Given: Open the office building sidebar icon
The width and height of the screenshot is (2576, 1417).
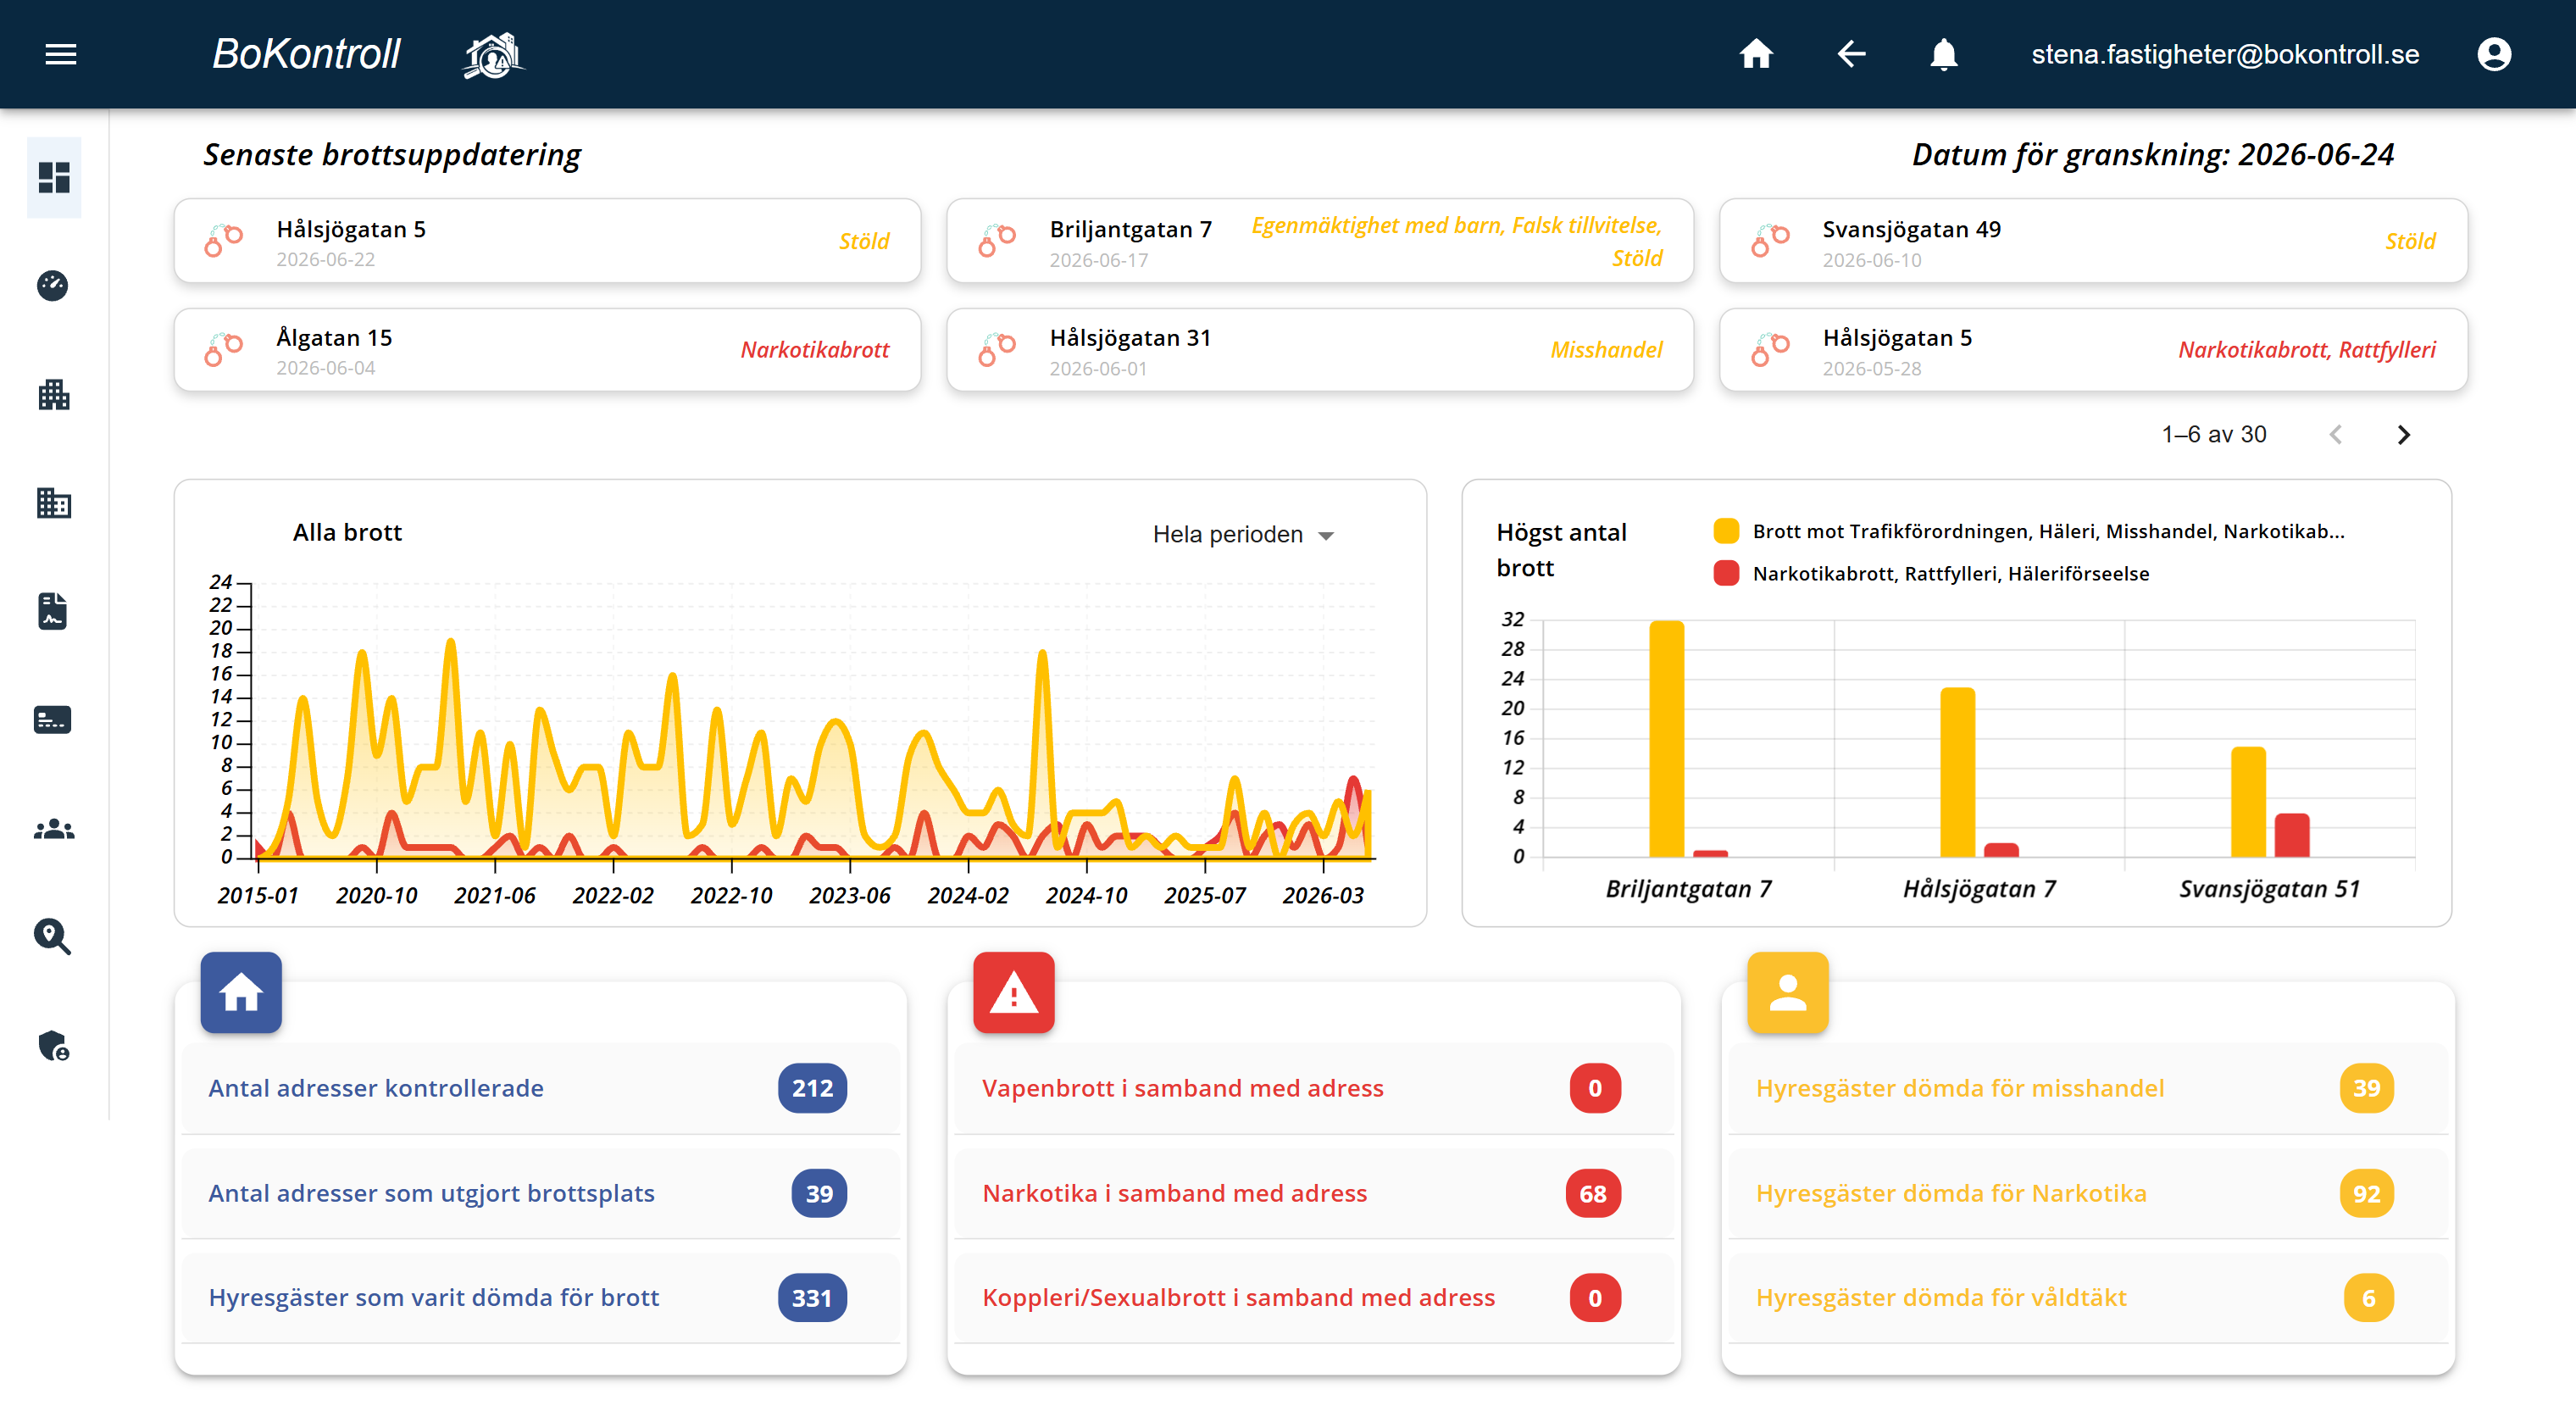Looking at the screenshot, I should tap(54, 503).
